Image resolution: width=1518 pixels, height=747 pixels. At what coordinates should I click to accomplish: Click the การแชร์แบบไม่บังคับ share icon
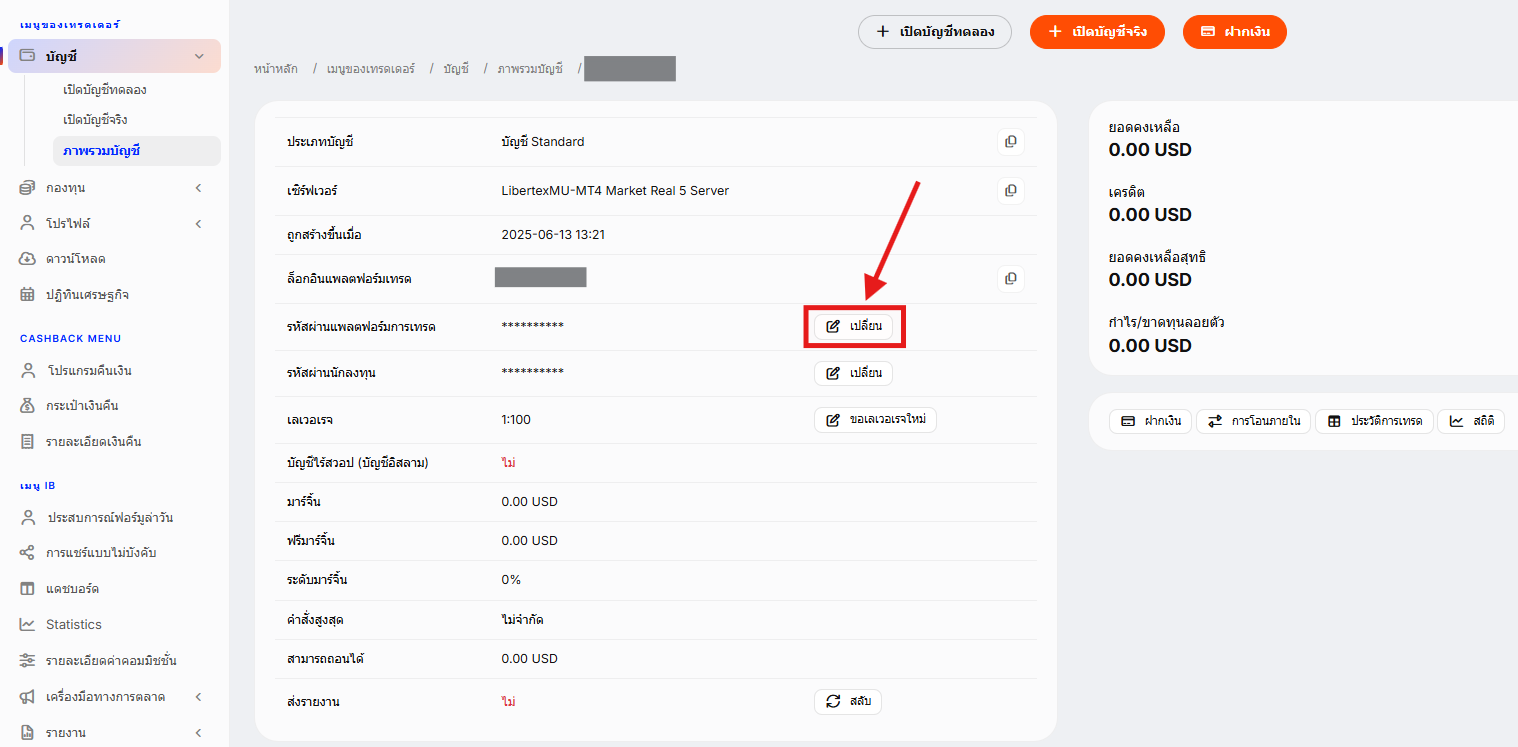click(28, 553)
